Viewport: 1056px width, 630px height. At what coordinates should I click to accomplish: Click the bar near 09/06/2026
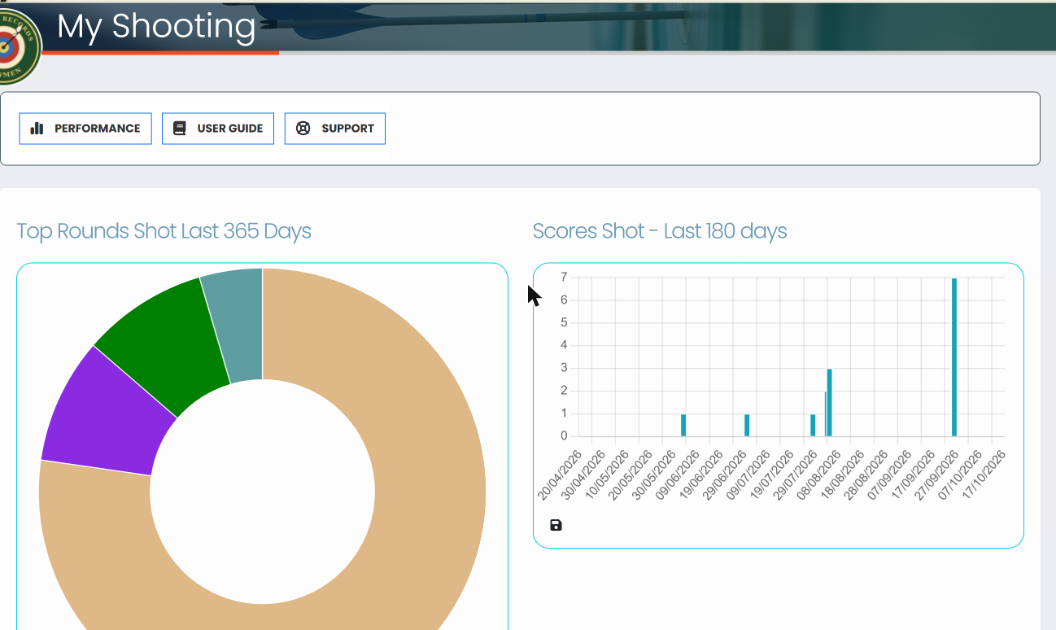pyautogui.click(x=684, y=425)
